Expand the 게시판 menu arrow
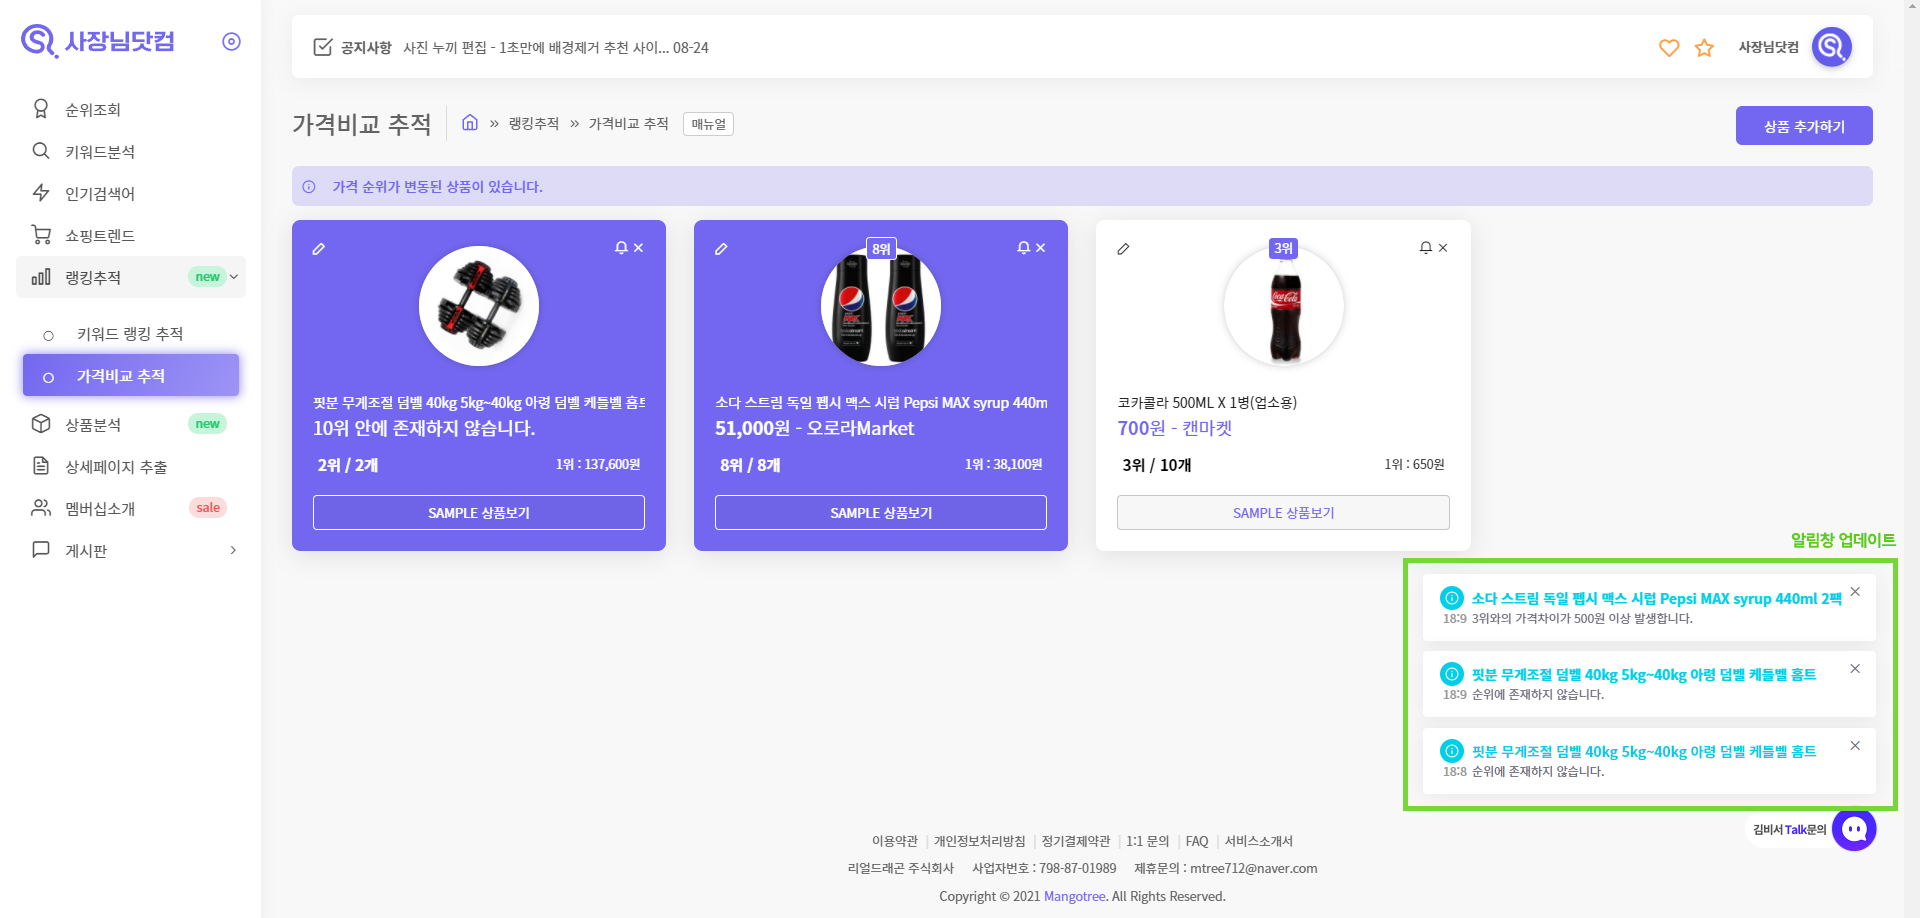This screenshot has height=918, width=1920. 233,550
